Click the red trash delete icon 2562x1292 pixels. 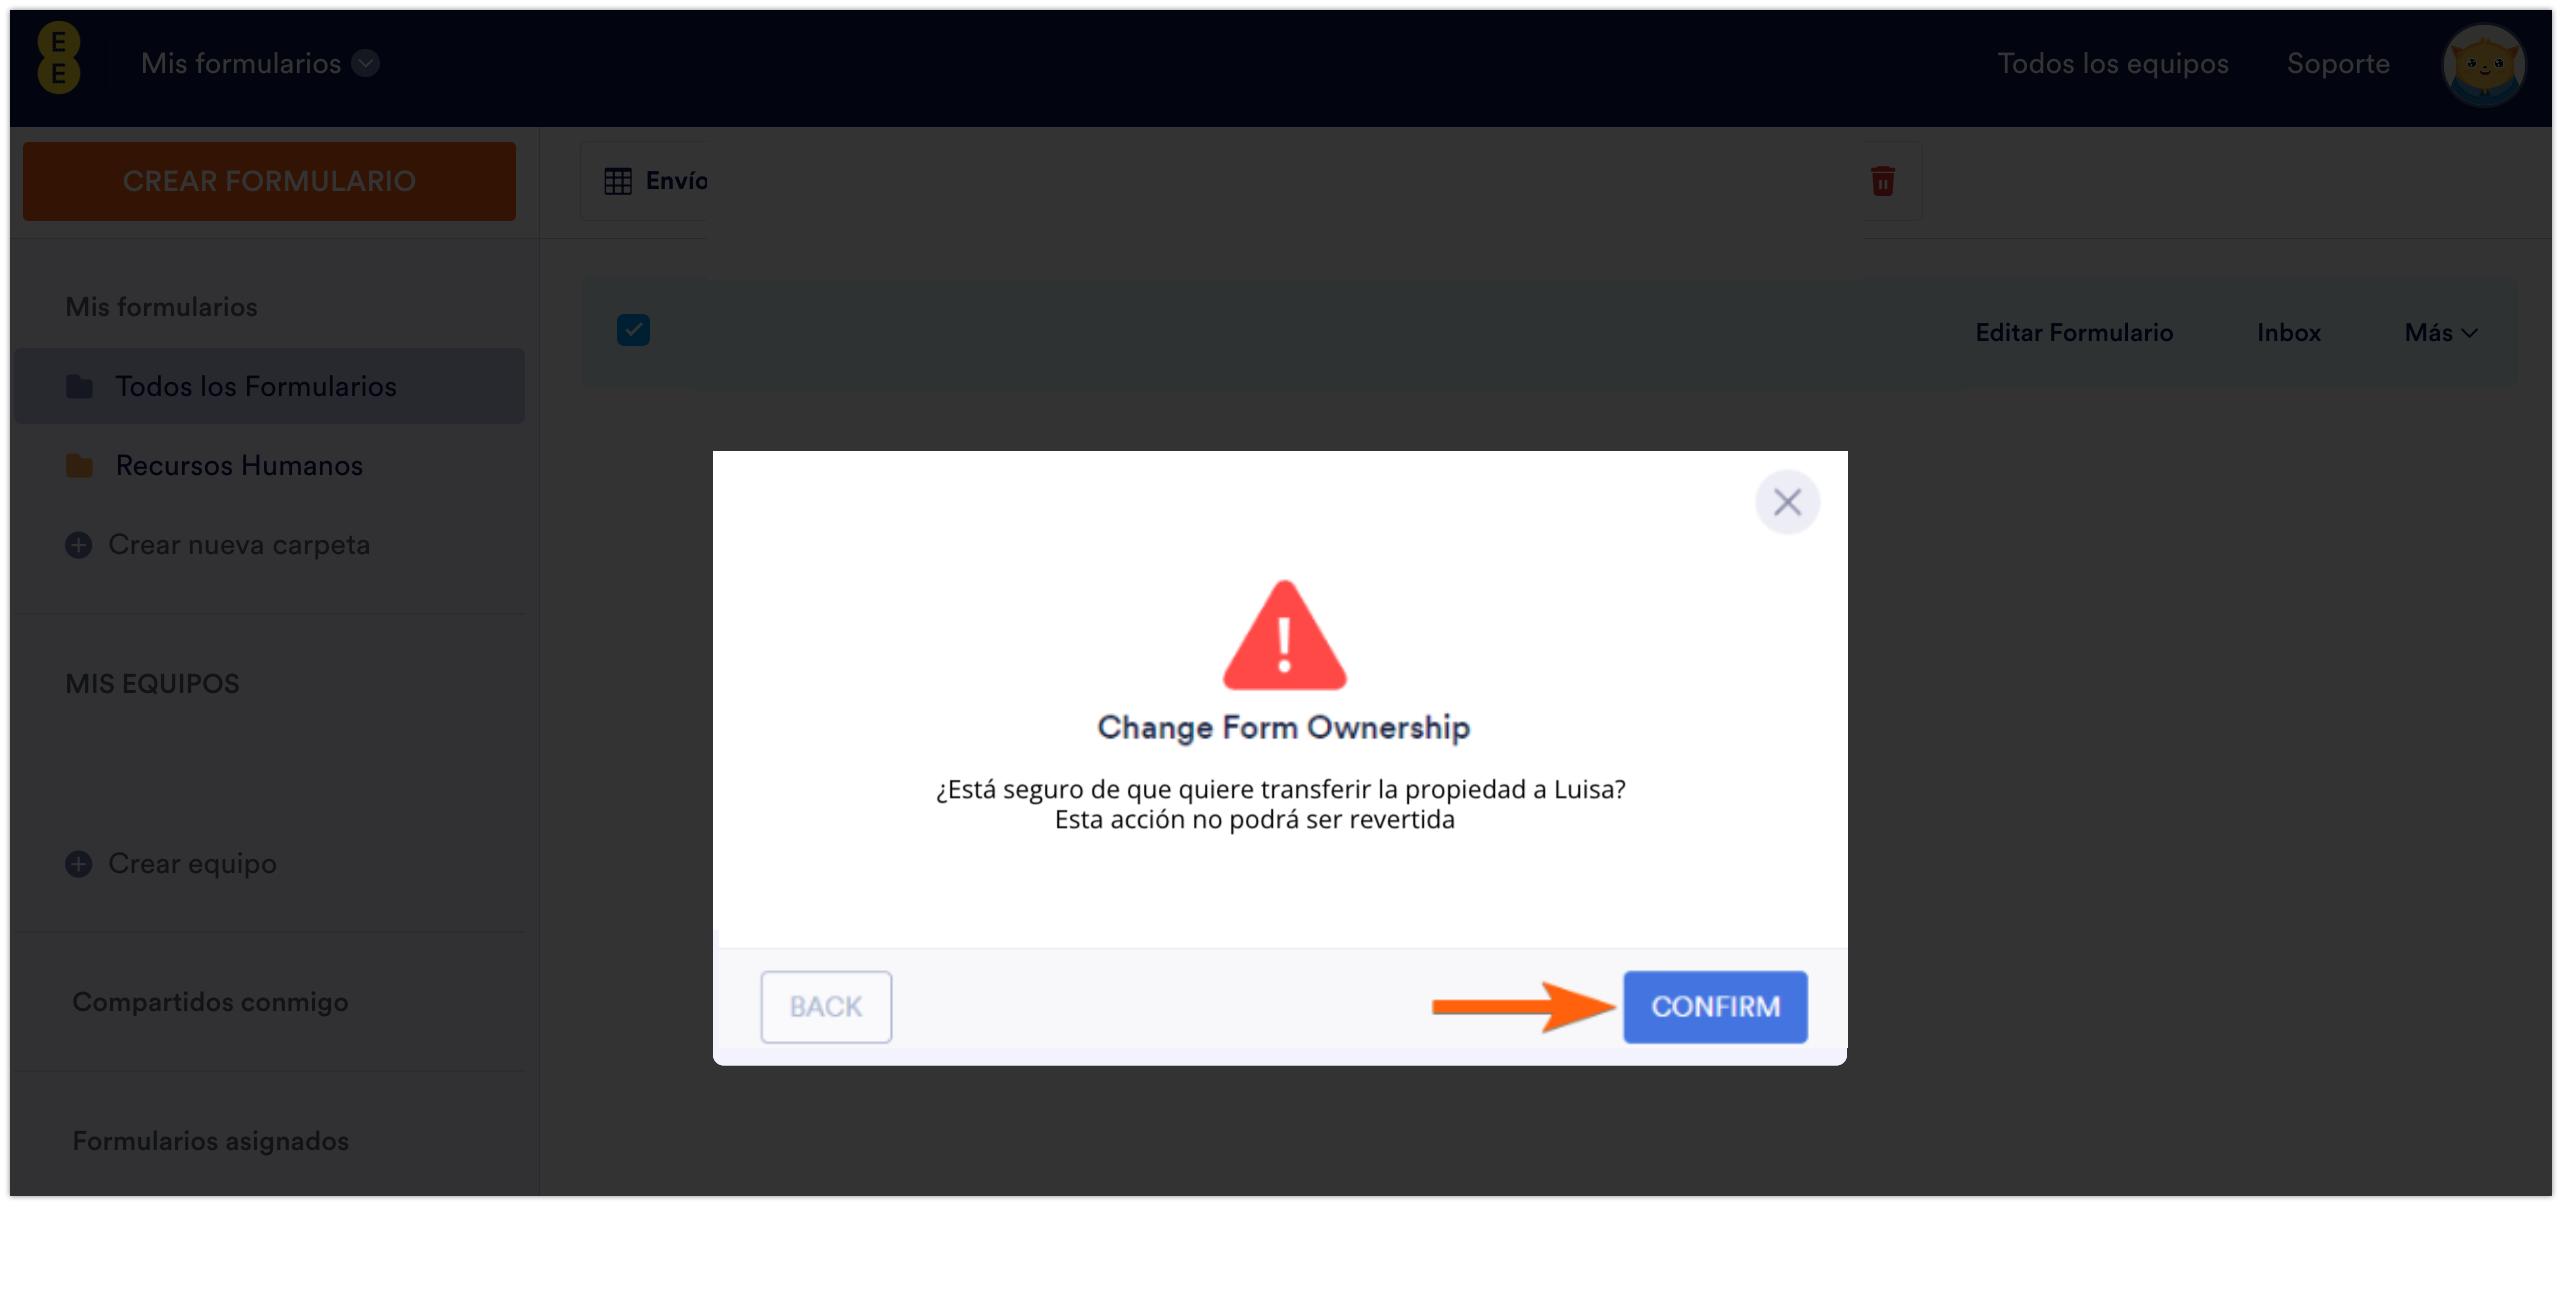[x=1883, y=181]
